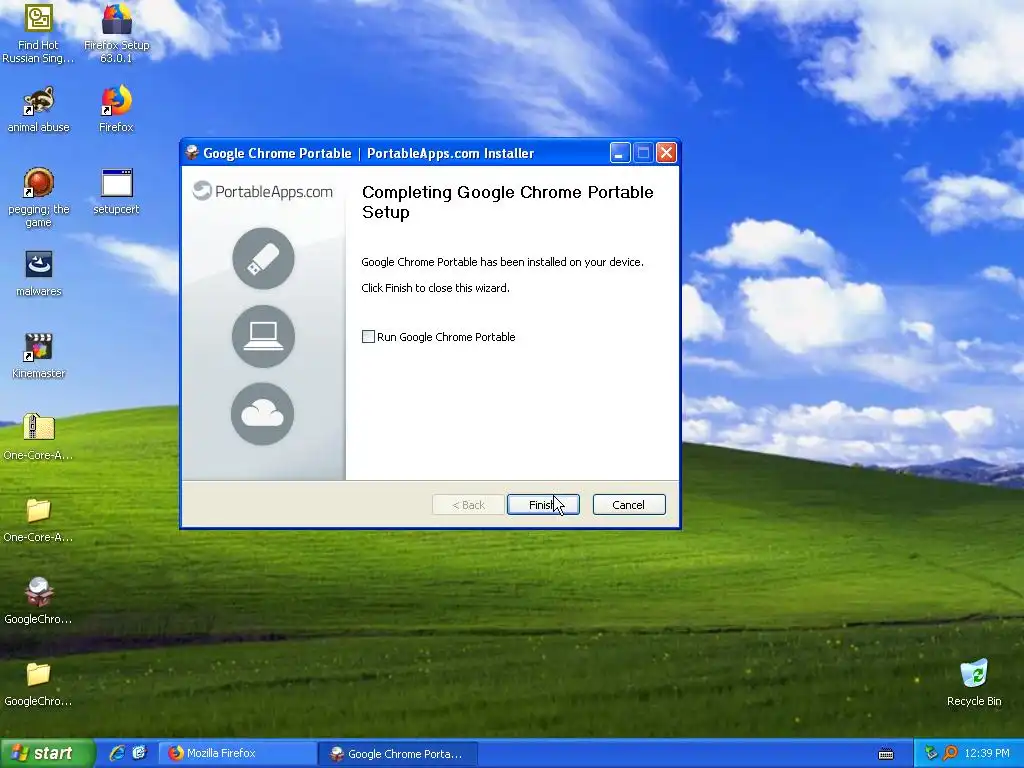Screen dimensions: 1024x768
Task: Enable Run Google Chrome Portable checkbox
Action: pyautogui.click(x=368, y=337)
